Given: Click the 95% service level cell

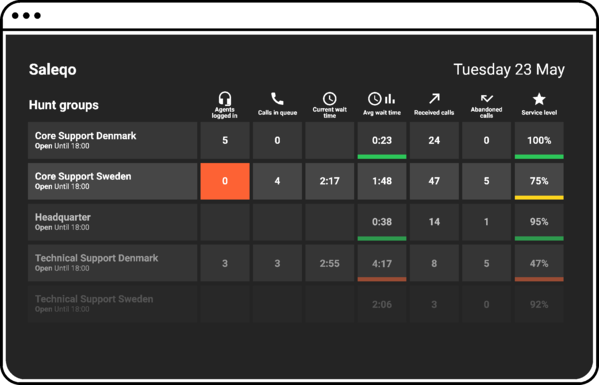Looking at the screenshot, I should [x=539, y=222].
